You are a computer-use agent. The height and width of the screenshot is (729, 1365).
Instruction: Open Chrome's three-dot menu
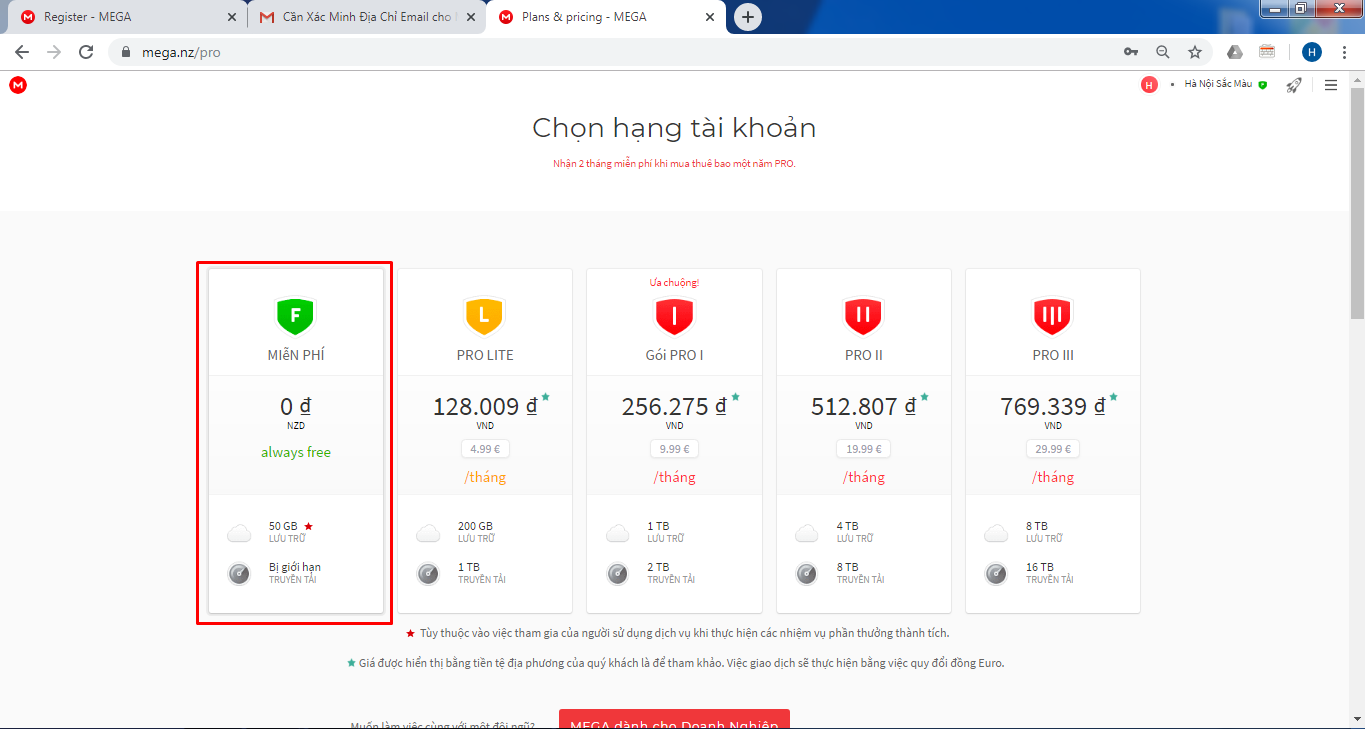click(x=1344, y=52)
